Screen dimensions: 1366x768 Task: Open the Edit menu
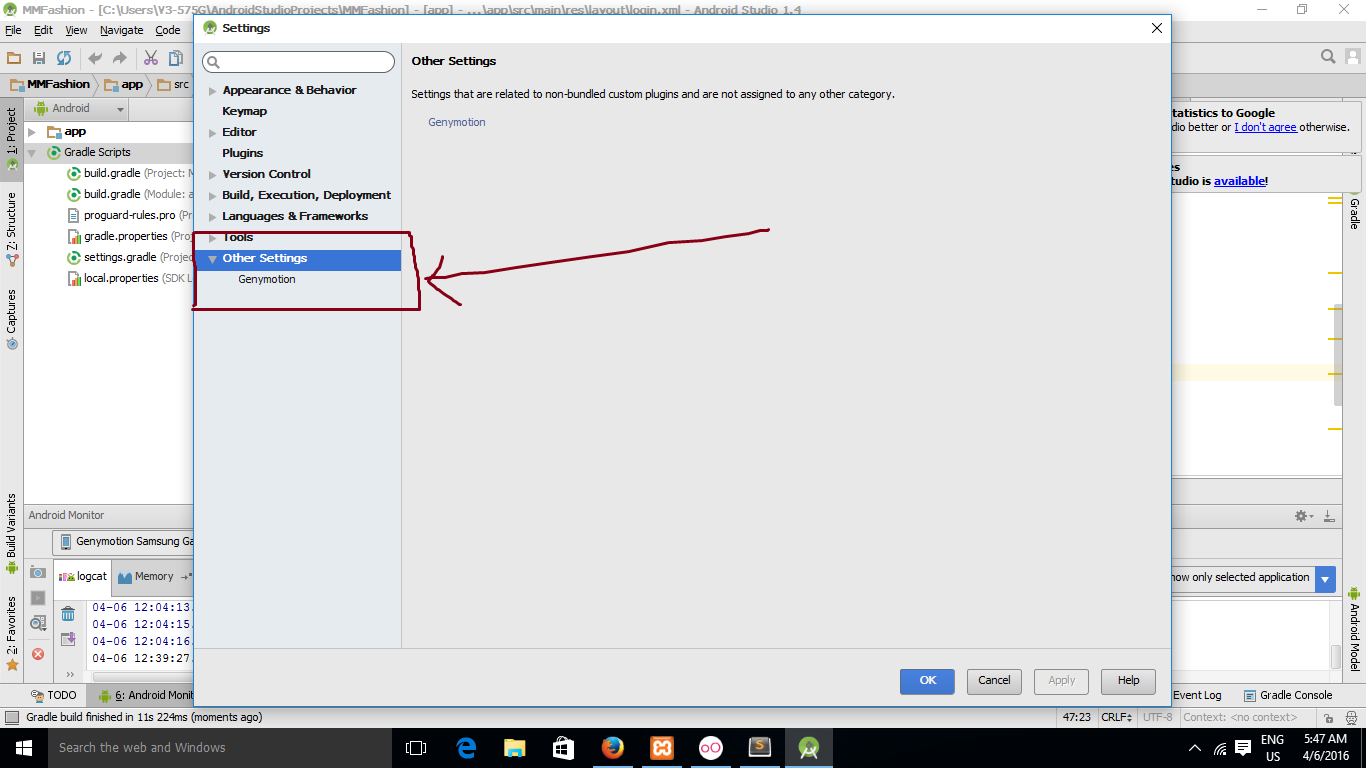click(43, 30)
